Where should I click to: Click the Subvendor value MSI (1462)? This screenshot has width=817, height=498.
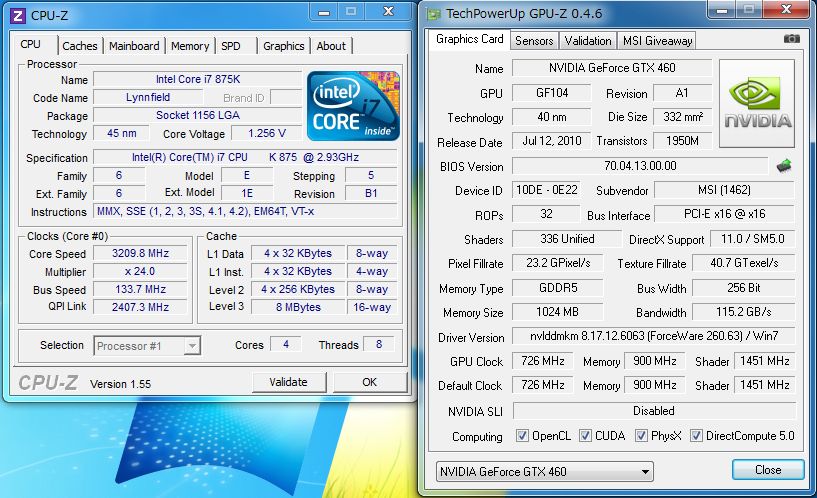[x=724, y=190]
